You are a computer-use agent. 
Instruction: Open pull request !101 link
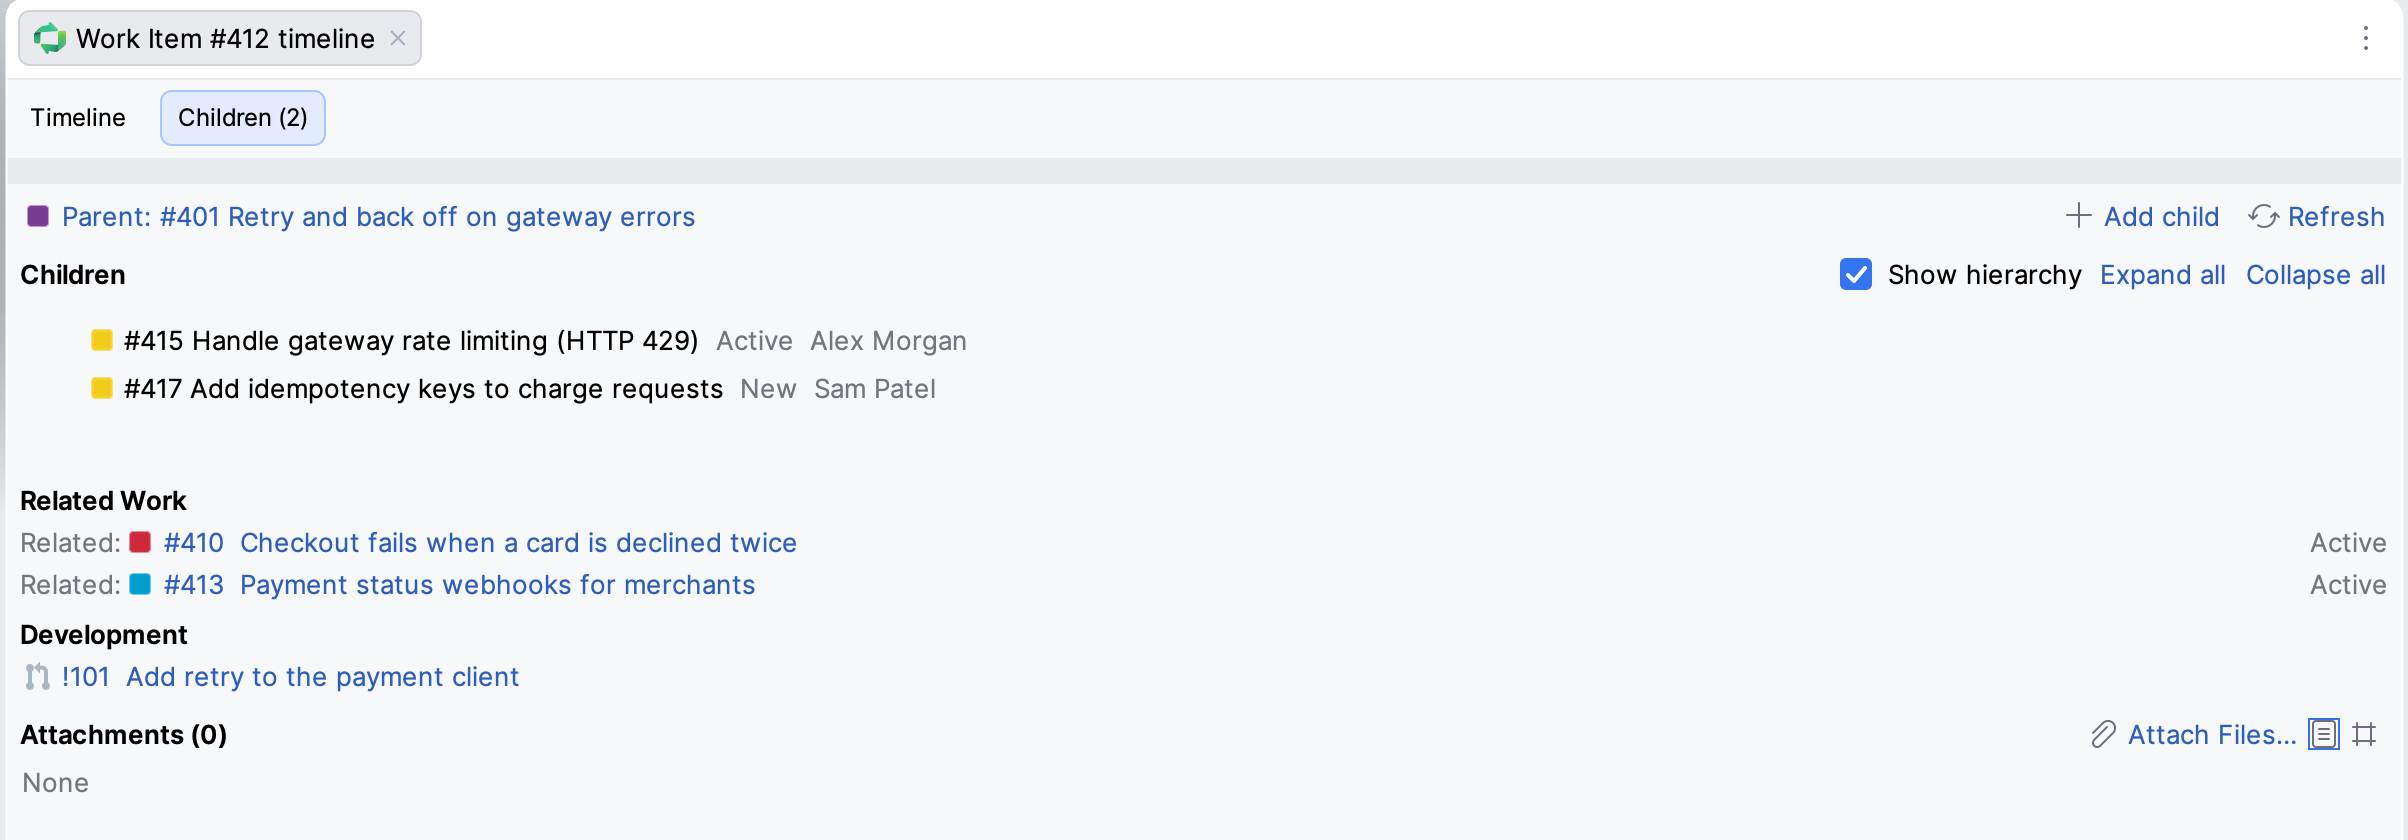[85, 677]
